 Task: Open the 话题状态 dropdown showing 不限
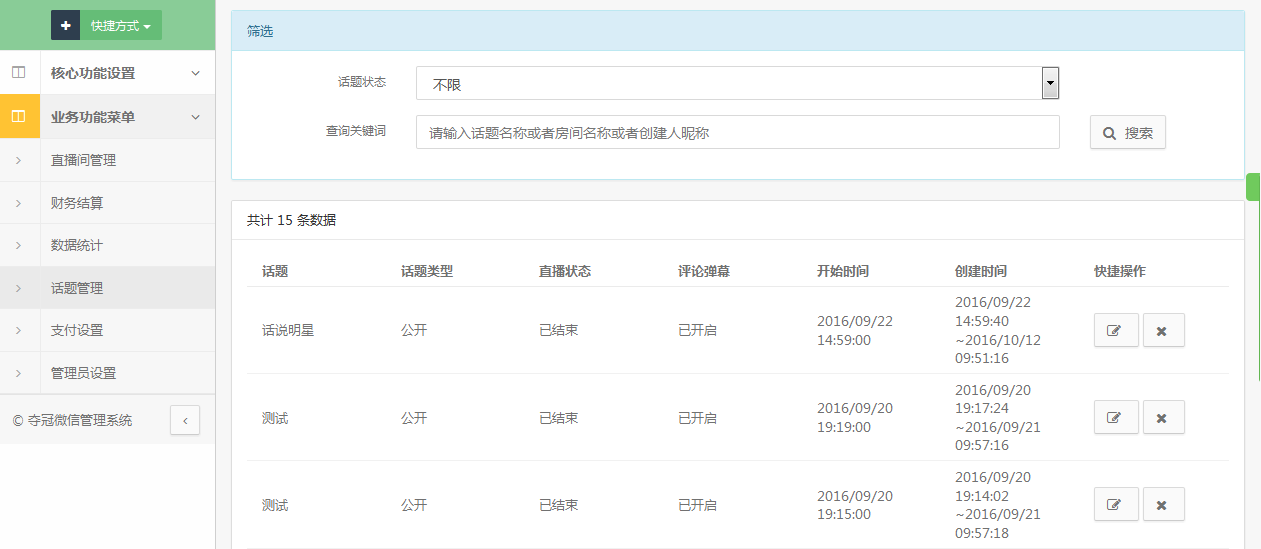(x=737, y=84)
